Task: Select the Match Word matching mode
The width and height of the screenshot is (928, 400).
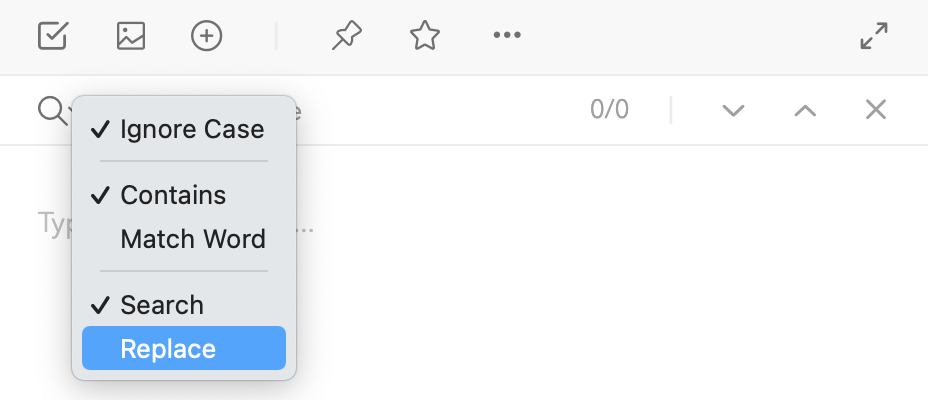Action: click(x=183, y=239)
